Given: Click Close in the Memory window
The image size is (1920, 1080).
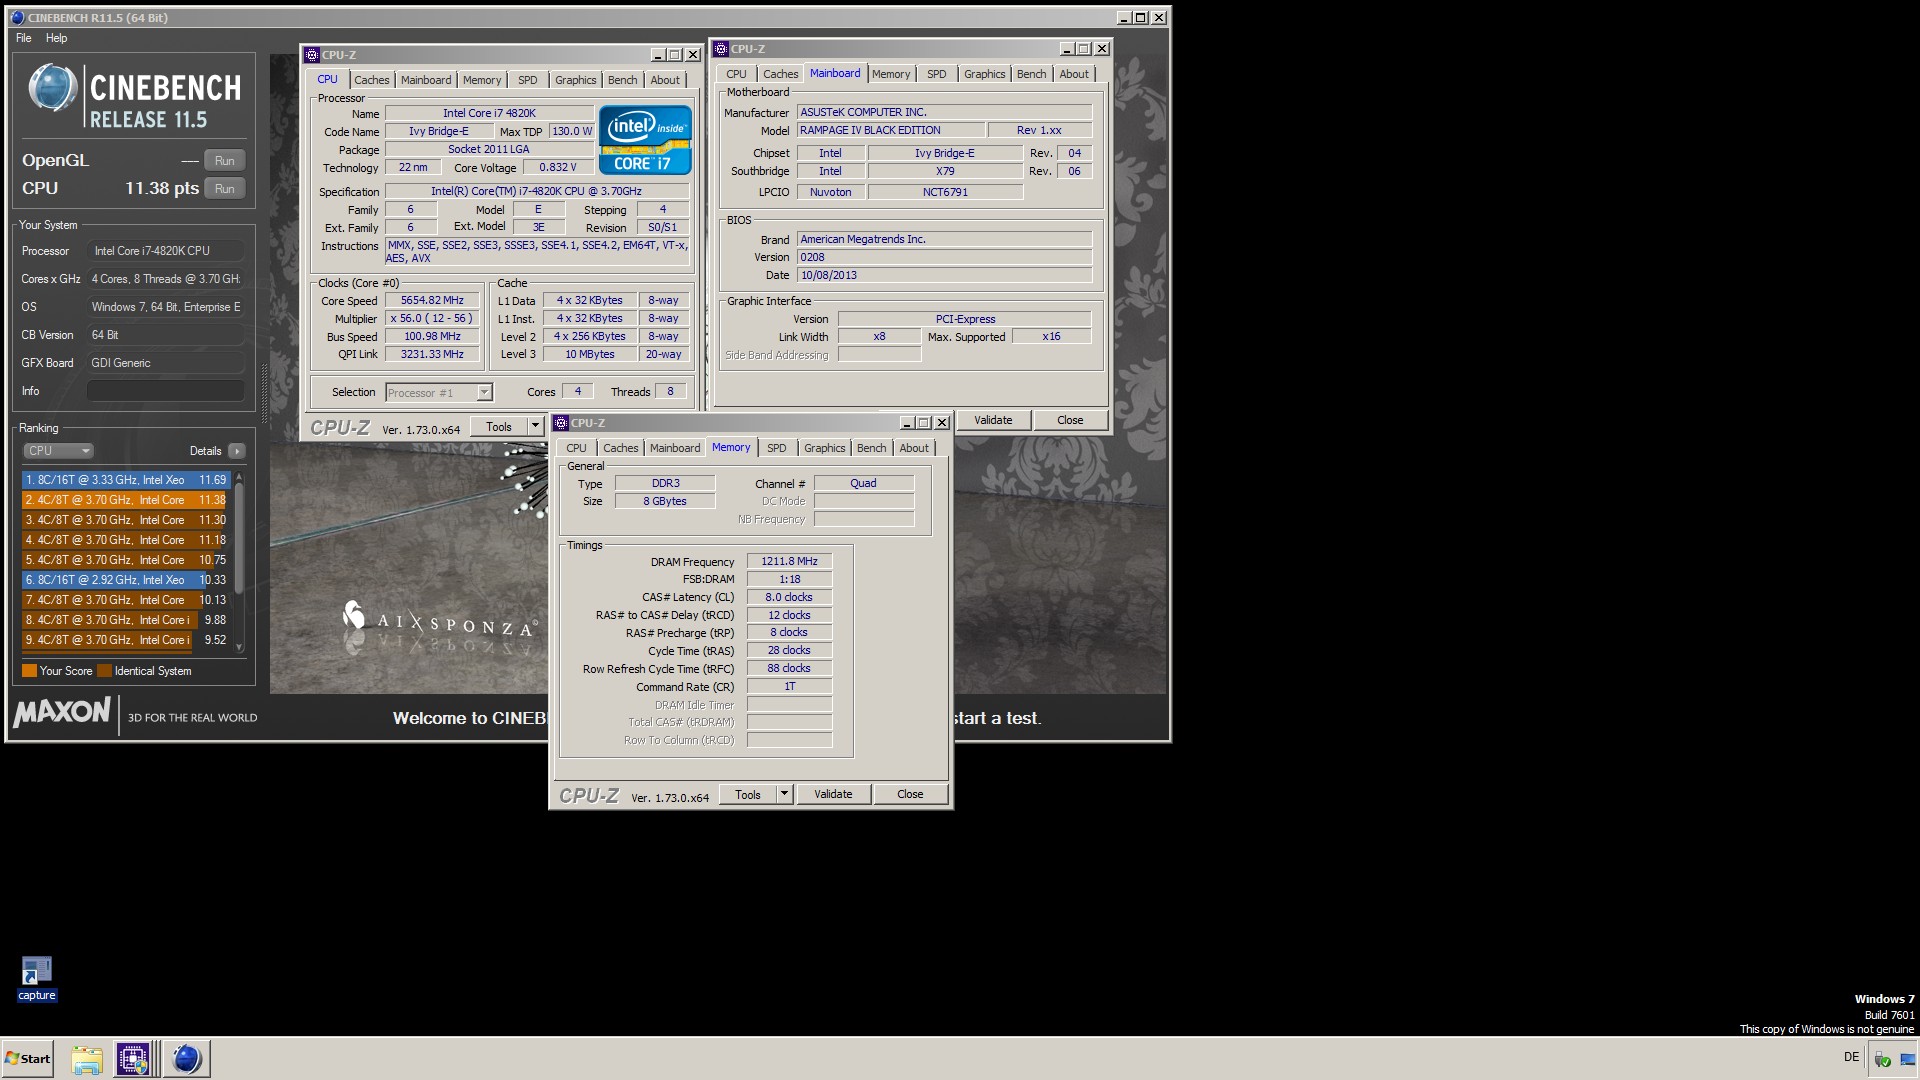Looking at the screenshot, I should tap(910, 794).
